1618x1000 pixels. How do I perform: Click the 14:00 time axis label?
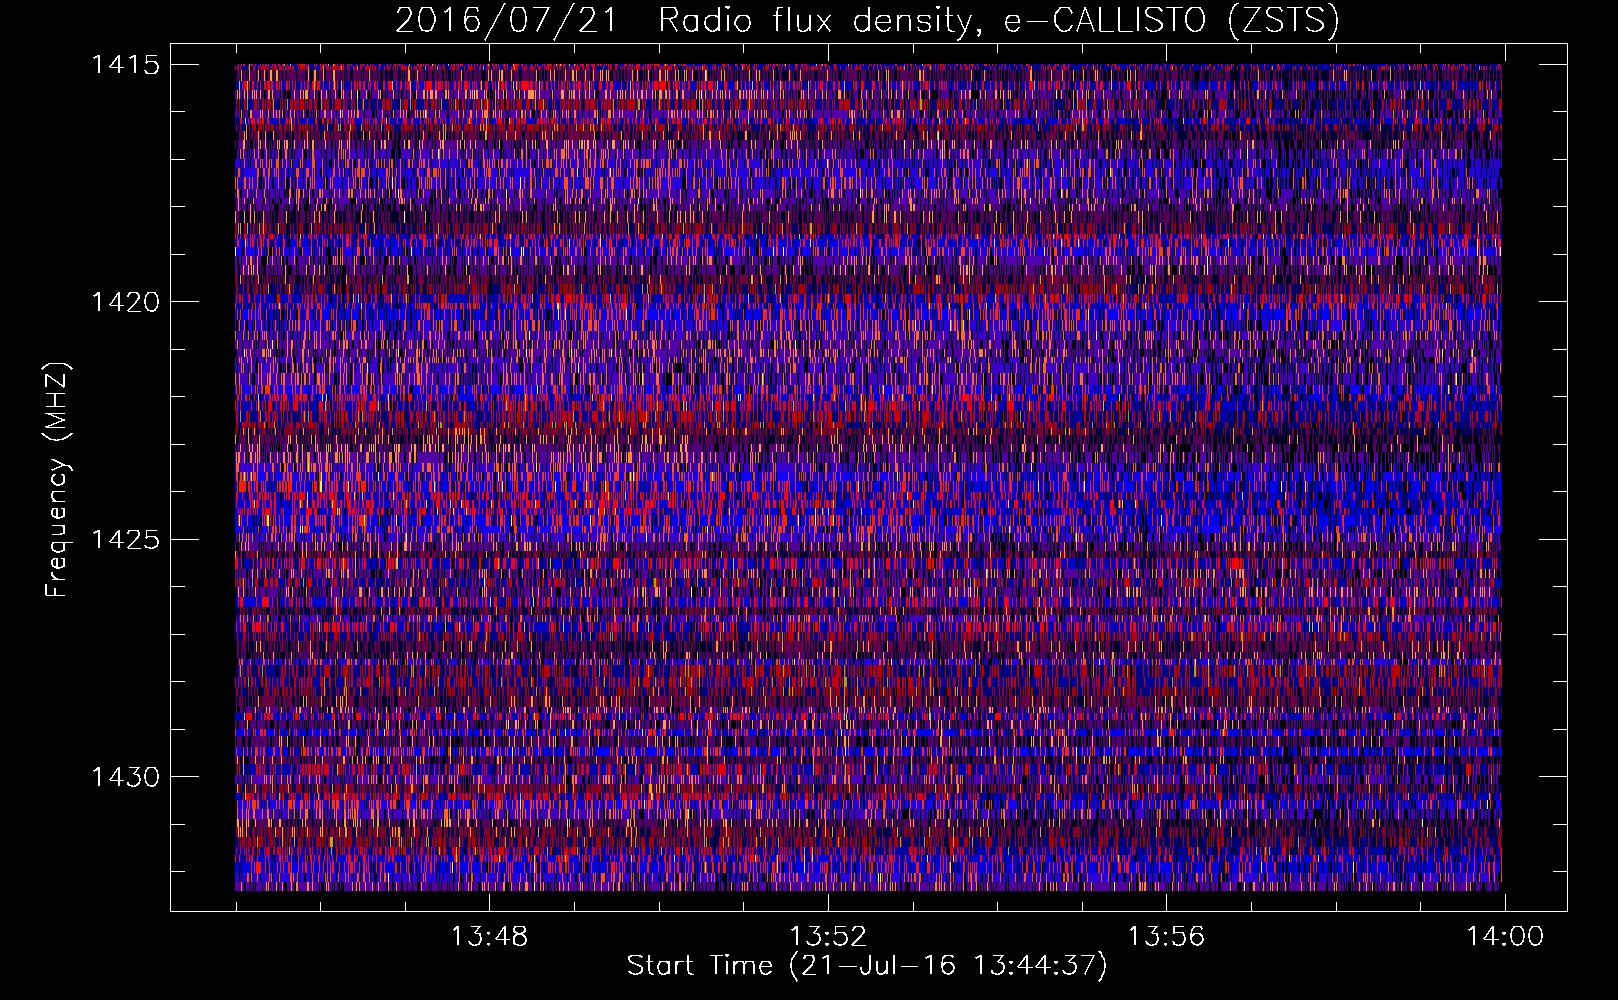1505,937
